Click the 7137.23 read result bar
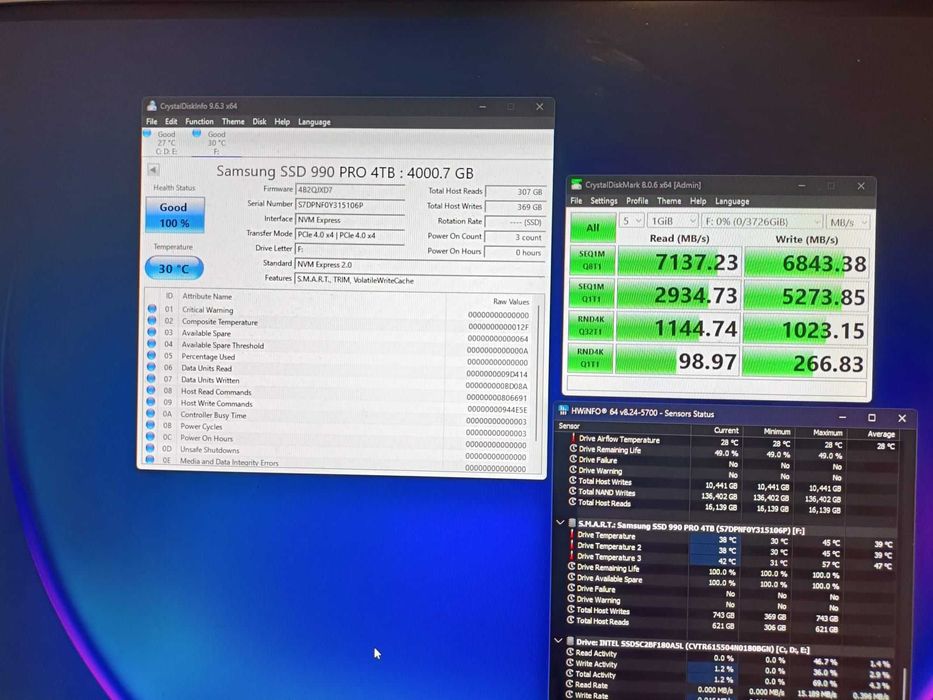933x700 pixels. point(680,262)
